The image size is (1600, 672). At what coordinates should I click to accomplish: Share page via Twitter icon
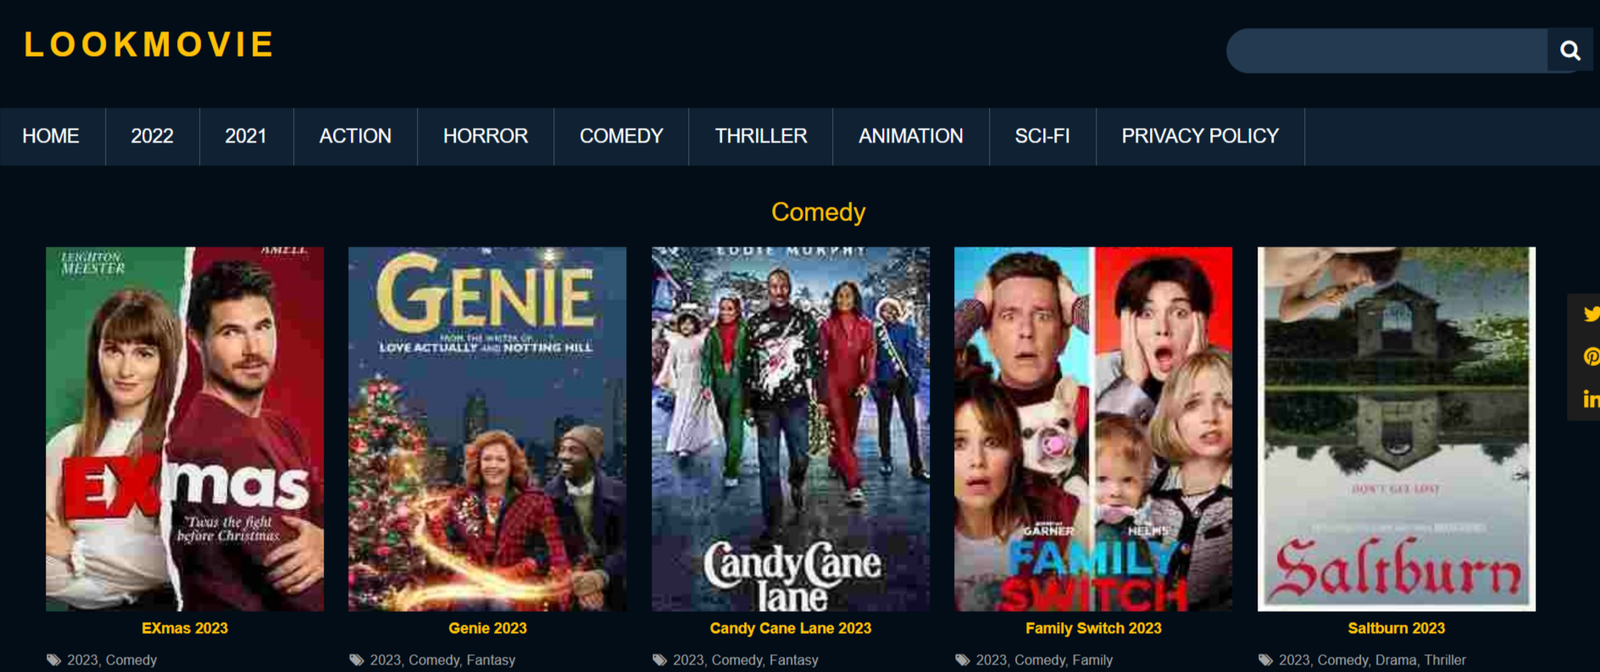coord(1591,314)
